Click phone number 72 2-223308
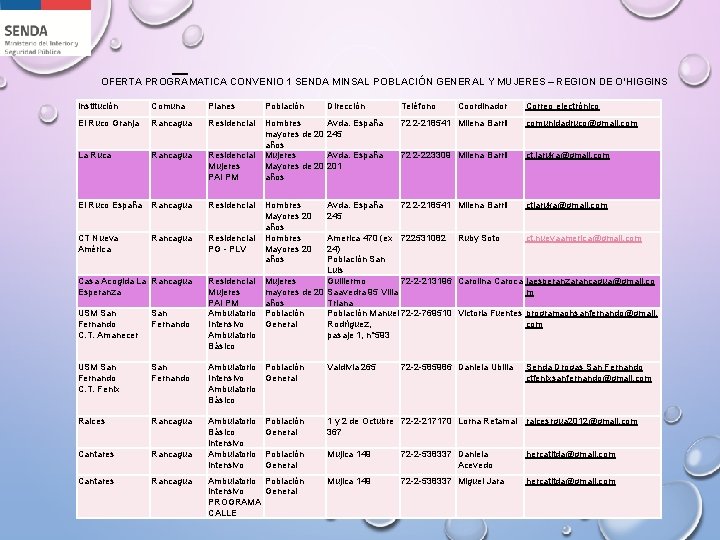This screenshot has height=540, width=720. 426,156
